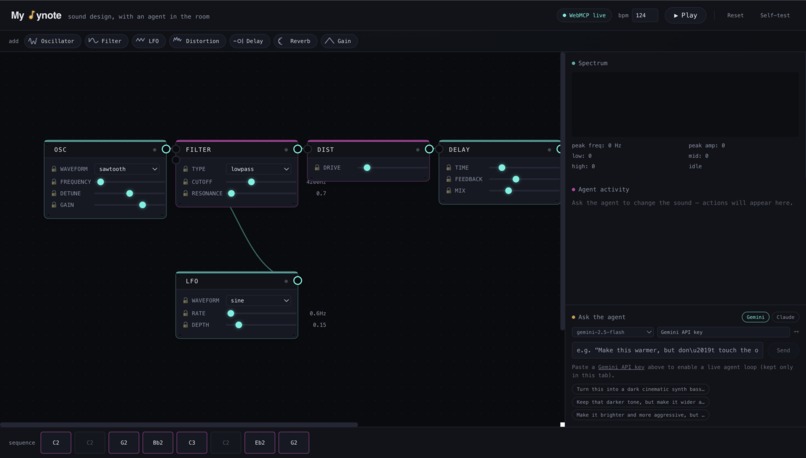Toggle lock on LFO rate parameter
The image size is (806, 458).
click(185, 313)
